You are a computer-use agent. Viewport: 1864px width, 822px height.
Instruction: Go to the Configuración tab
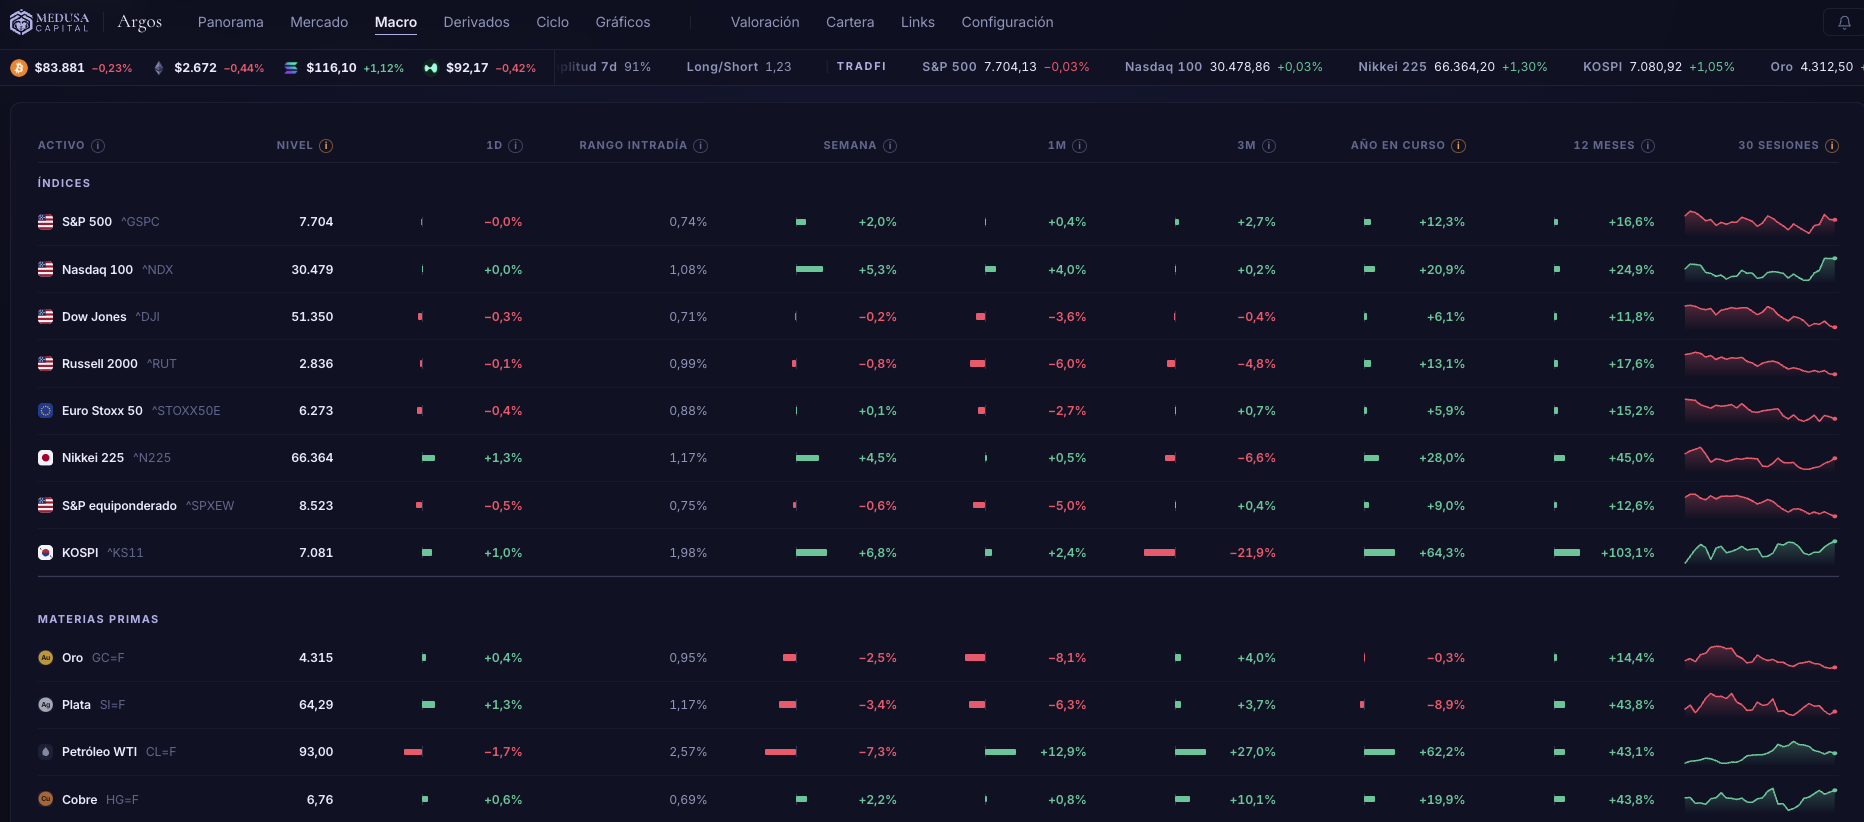1007,22
